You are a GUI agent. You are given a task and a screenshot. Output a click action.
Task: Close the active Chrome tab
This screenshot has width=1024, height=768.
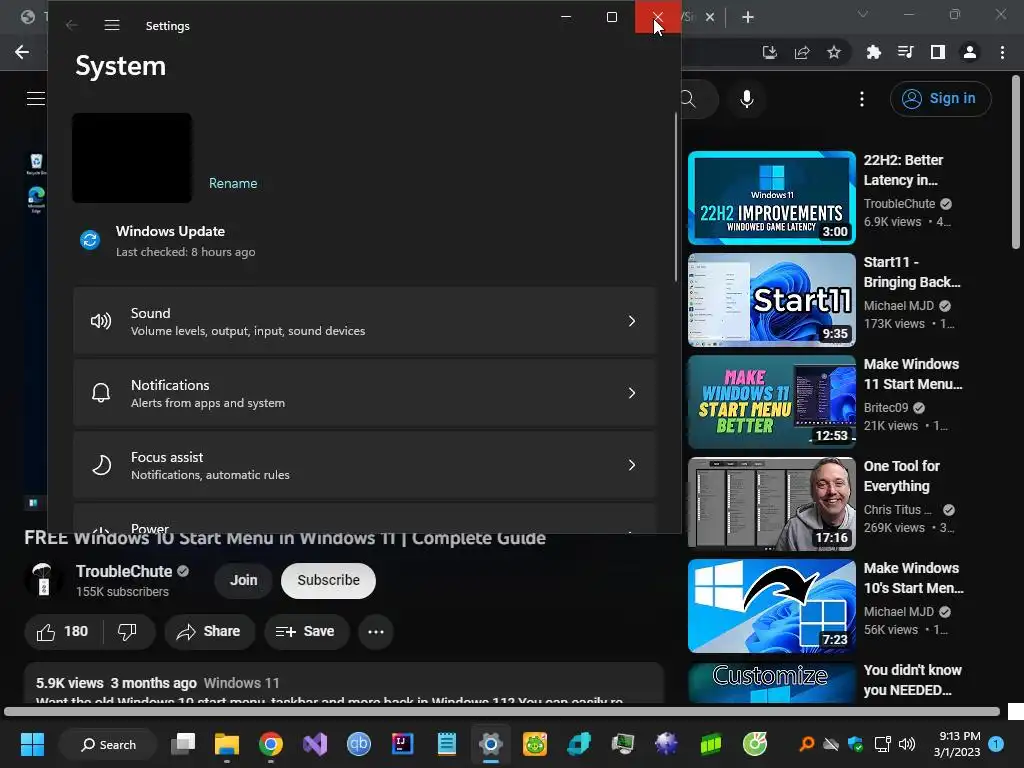[x=710, y=17]
